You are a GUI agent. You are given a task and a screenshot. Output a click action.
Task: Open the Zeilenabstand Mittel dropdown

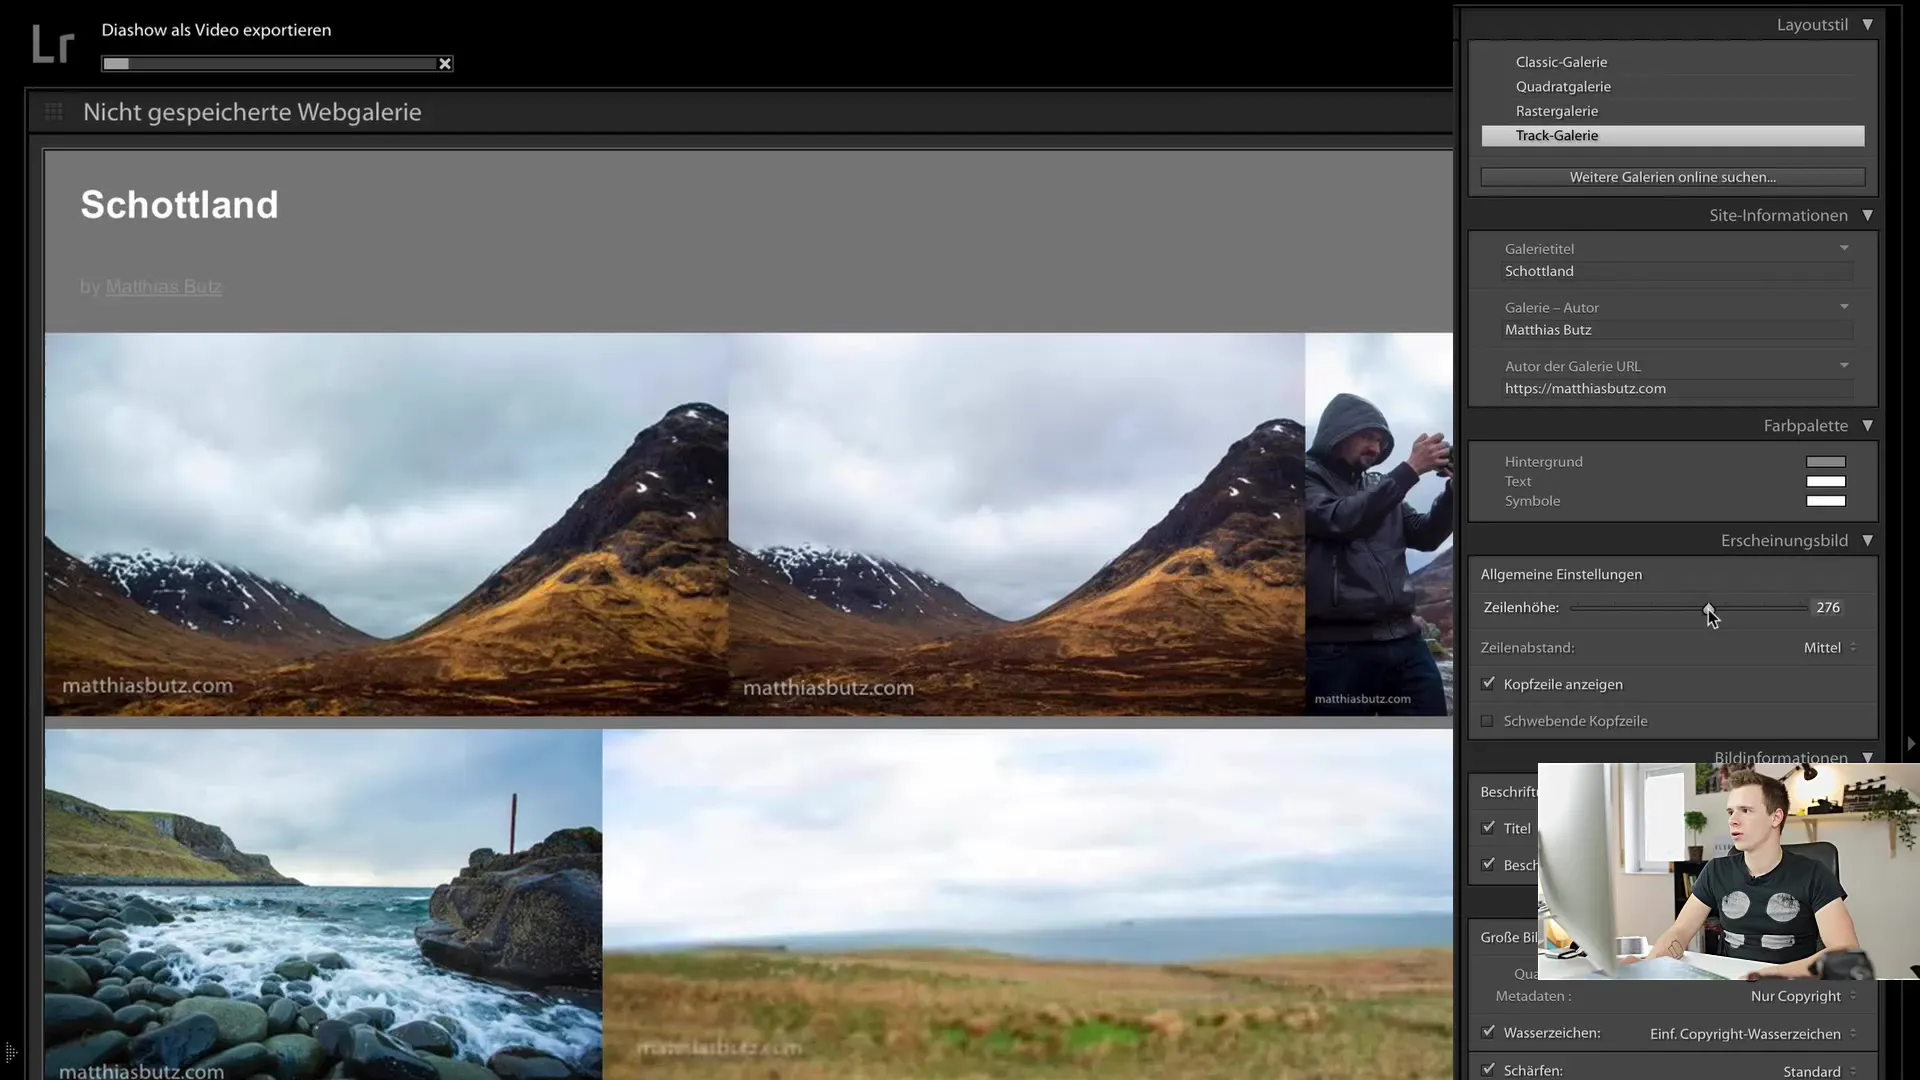click(x=1829, y=648)
